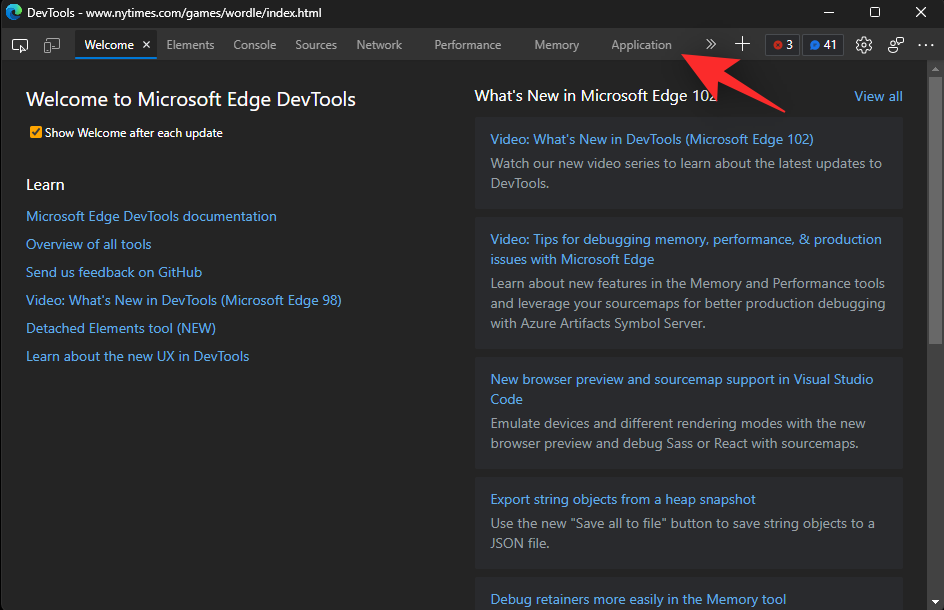
Task: Switch to the Console tab
Action: (254, 45)
